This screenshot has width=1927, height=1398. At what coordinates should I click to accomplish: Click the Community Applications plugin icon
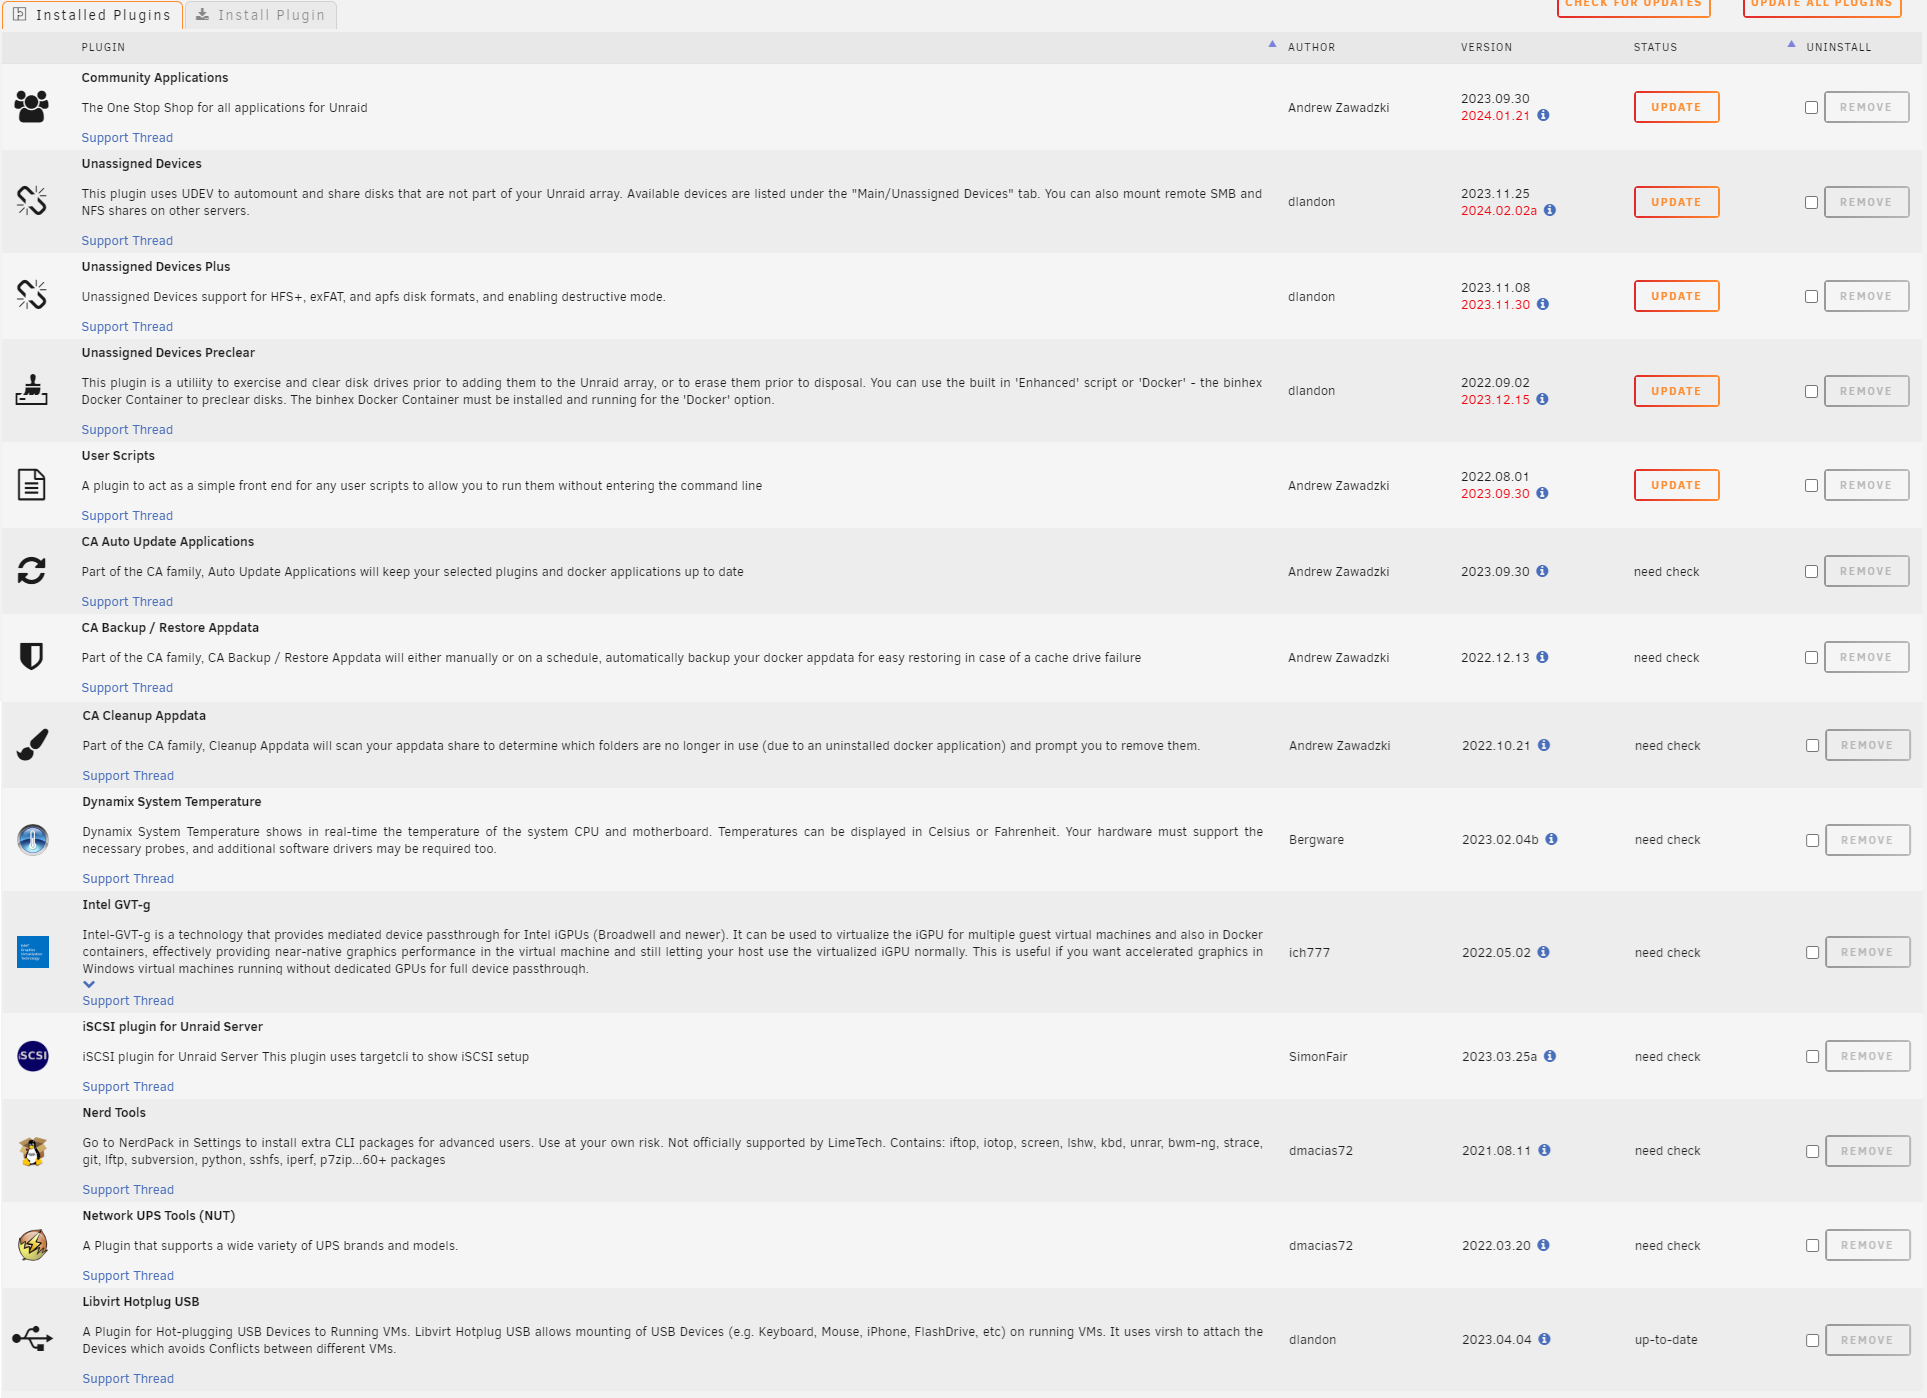(x=31, y=106)
